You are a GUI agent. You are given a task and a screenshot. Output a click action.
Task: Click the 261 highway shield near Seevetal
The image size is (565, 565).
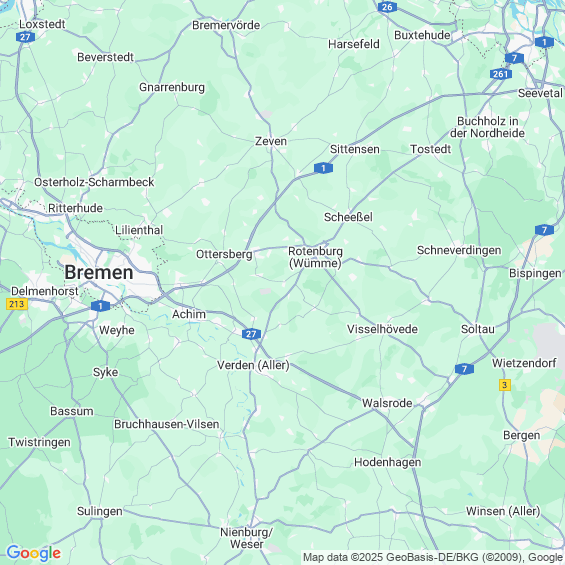click(501, 74)
